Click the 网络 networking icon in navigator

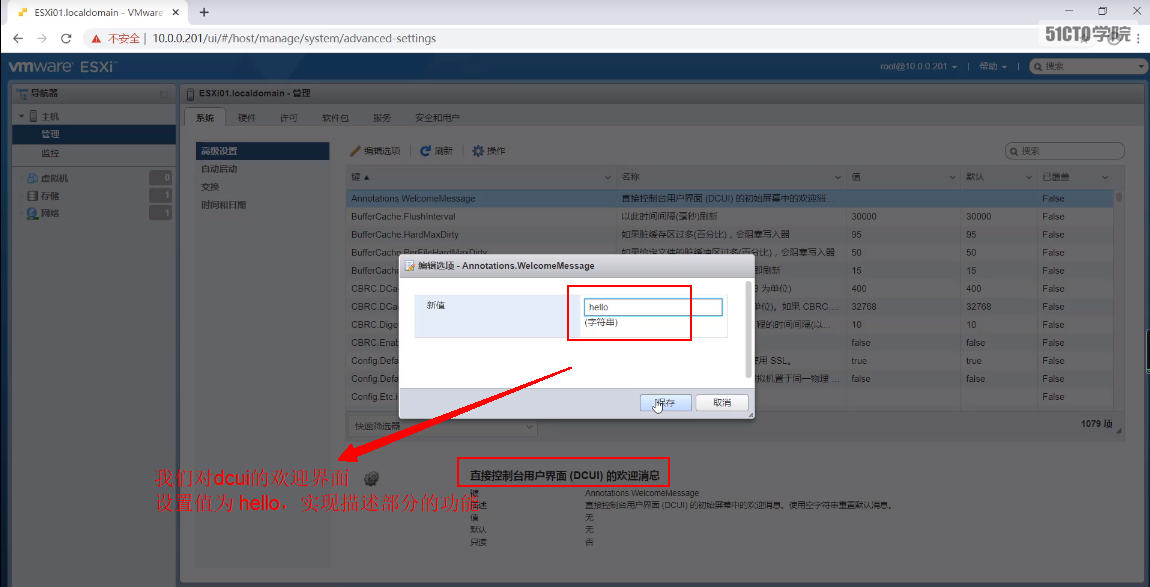(x=32, y=214)
